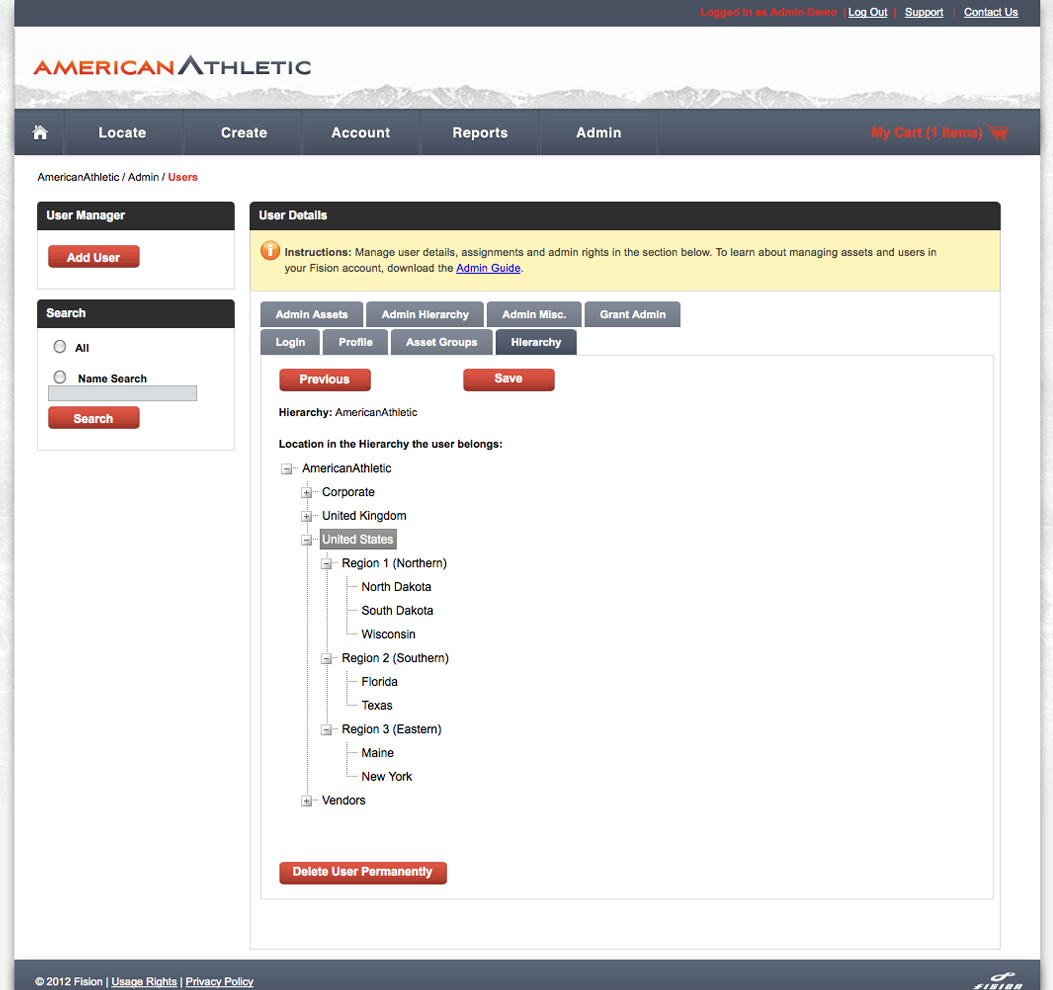
Task: Select the Hierarchy tab
Action: click(536, 342)
